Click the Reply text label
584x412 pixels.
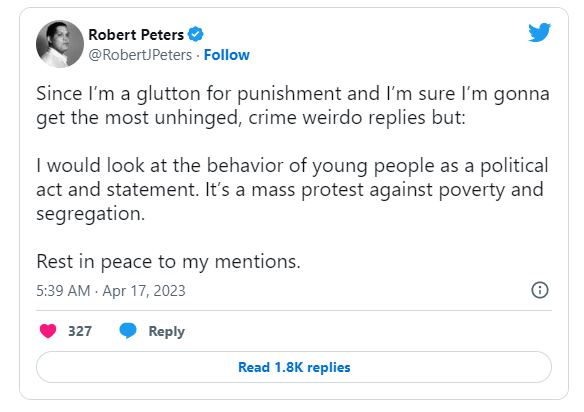(166, 331)
